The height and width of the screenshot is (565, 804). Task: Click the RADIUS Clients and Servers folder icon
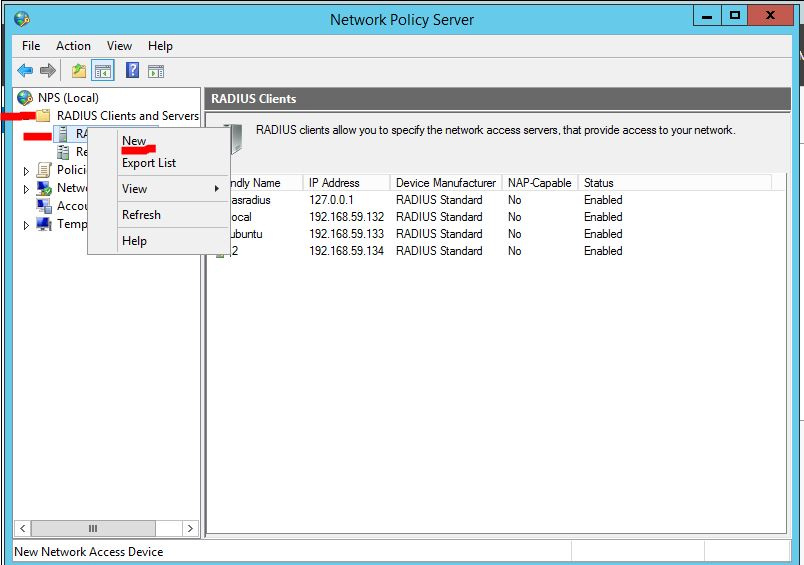click(x=43, y=115)
